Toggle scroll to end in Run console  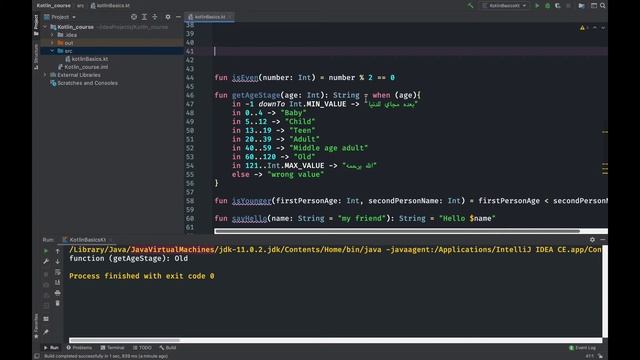(x=58, y=282)
